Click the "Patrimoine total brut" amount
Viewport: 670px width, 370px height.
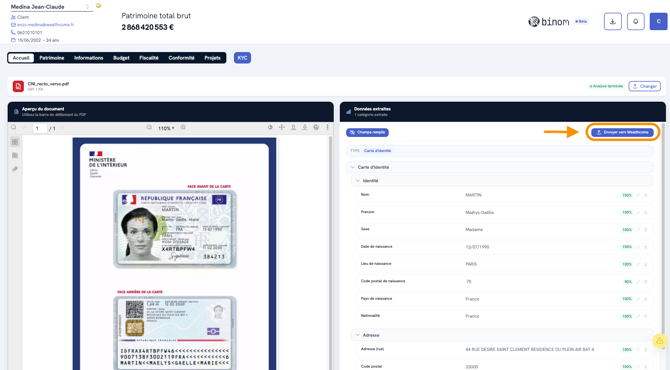[x=147, y=27]
